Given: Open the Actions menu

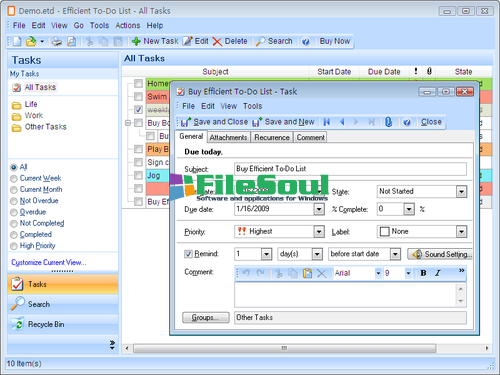Looking at the screenshot, I should tap(128, 26).
